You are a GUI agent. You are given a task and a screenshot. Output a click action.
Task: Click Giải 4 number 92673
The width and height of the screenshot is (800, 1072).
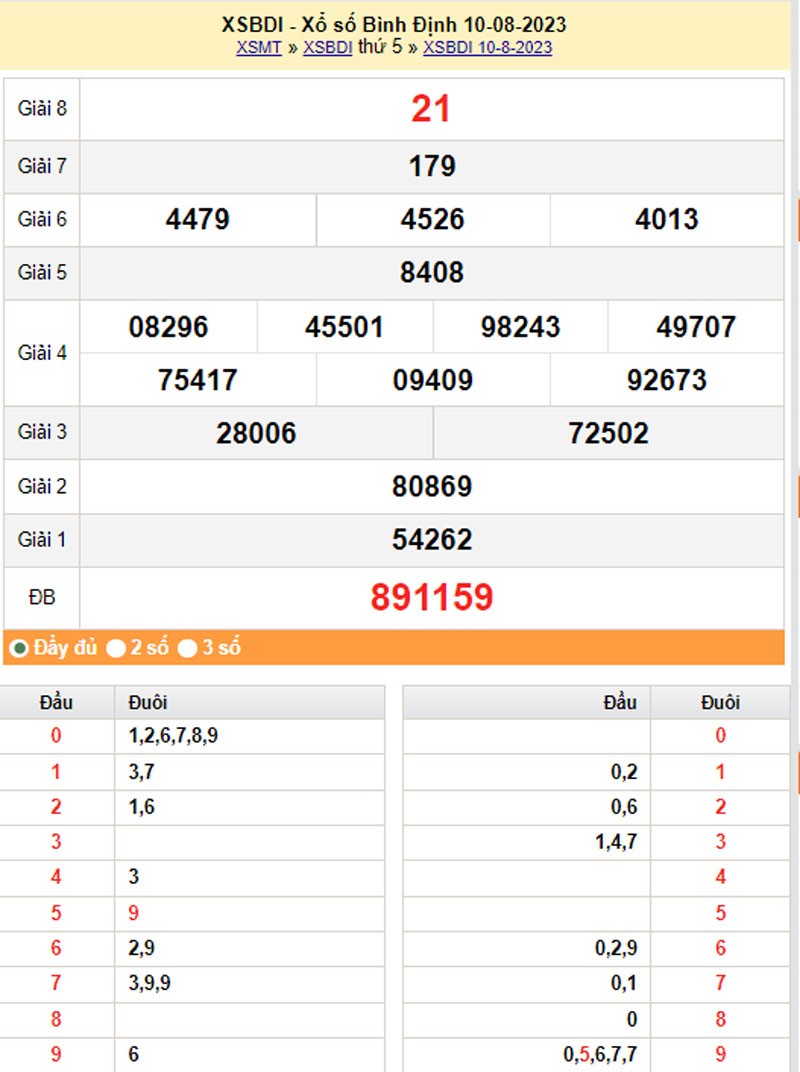(666, 380)
